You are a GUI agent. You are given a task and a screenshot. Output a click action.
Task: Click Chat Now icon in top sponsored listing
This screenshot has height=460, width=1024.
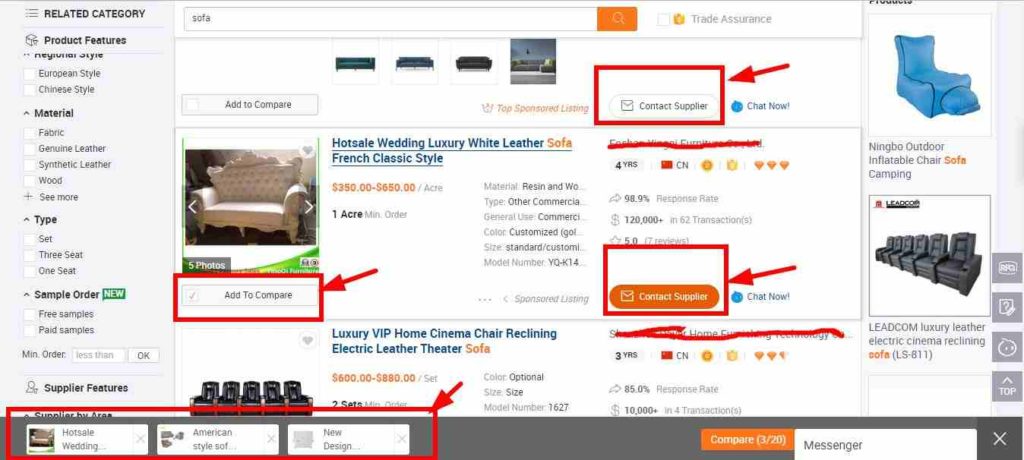737,106
